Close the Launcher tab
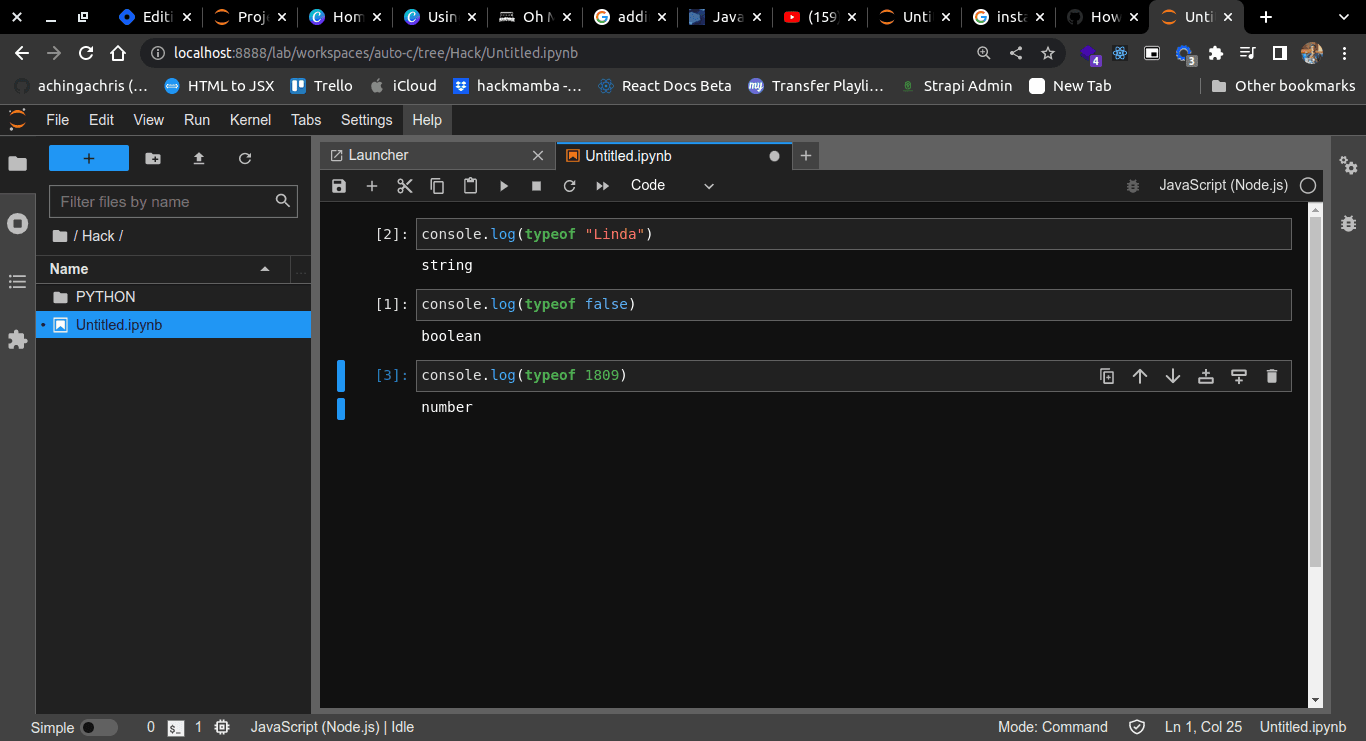Viewport: 1366px width, 741px height. [x=538, y=156]
